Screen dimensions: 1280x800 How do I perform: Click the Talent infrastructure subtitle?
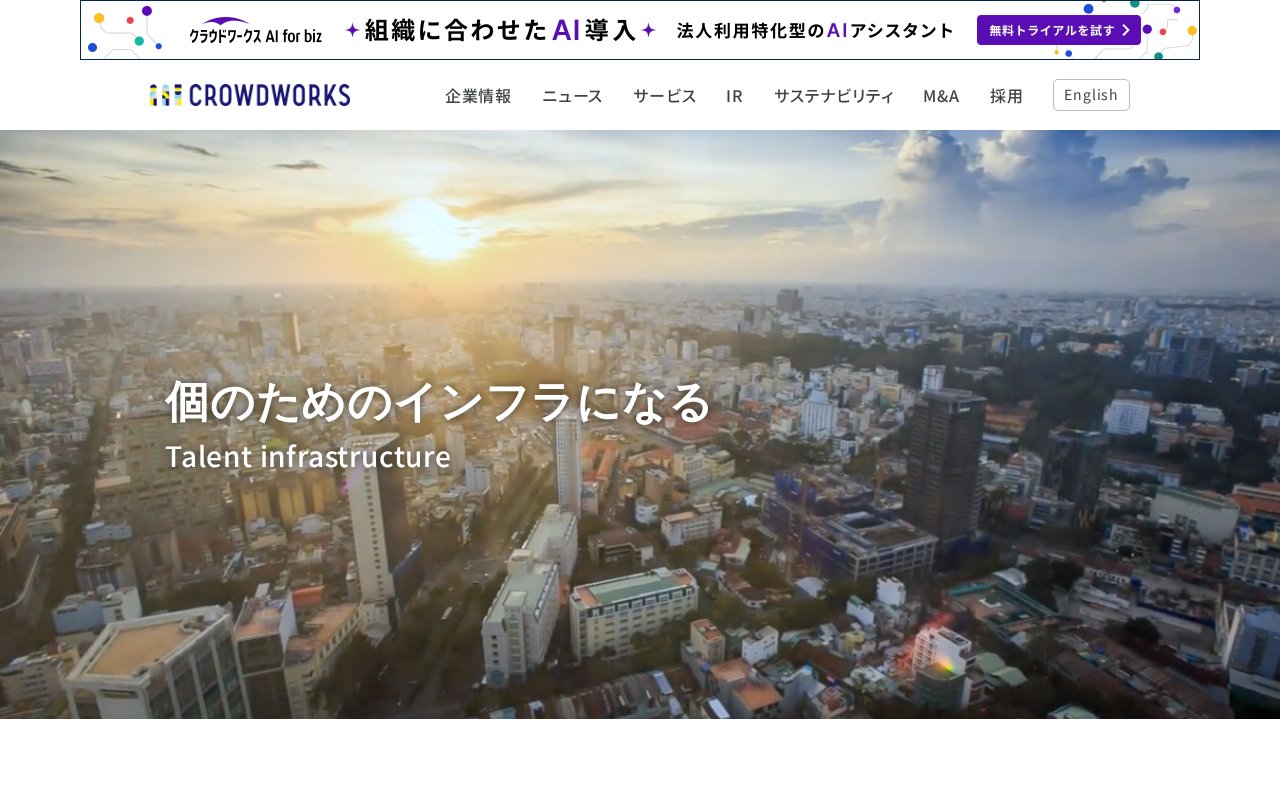(x=308, y=456)
